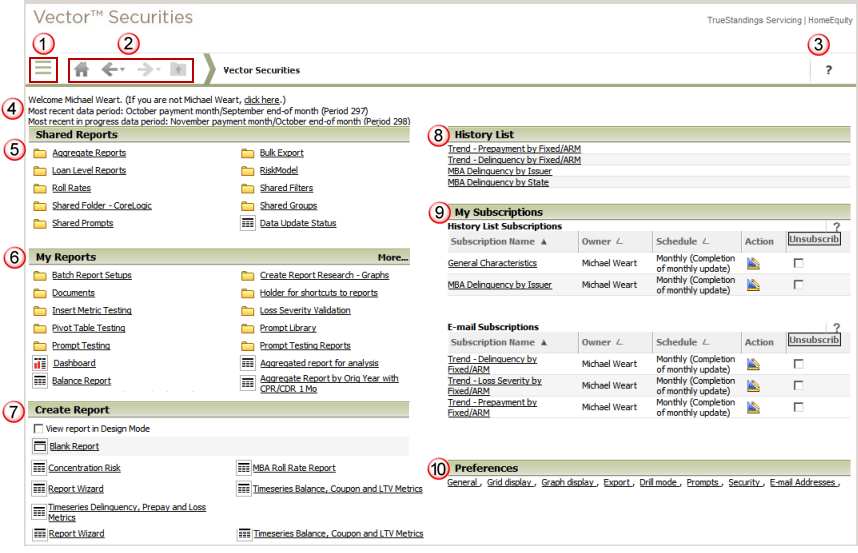Click the up-one-level folder icon

[x=178, y=69]
